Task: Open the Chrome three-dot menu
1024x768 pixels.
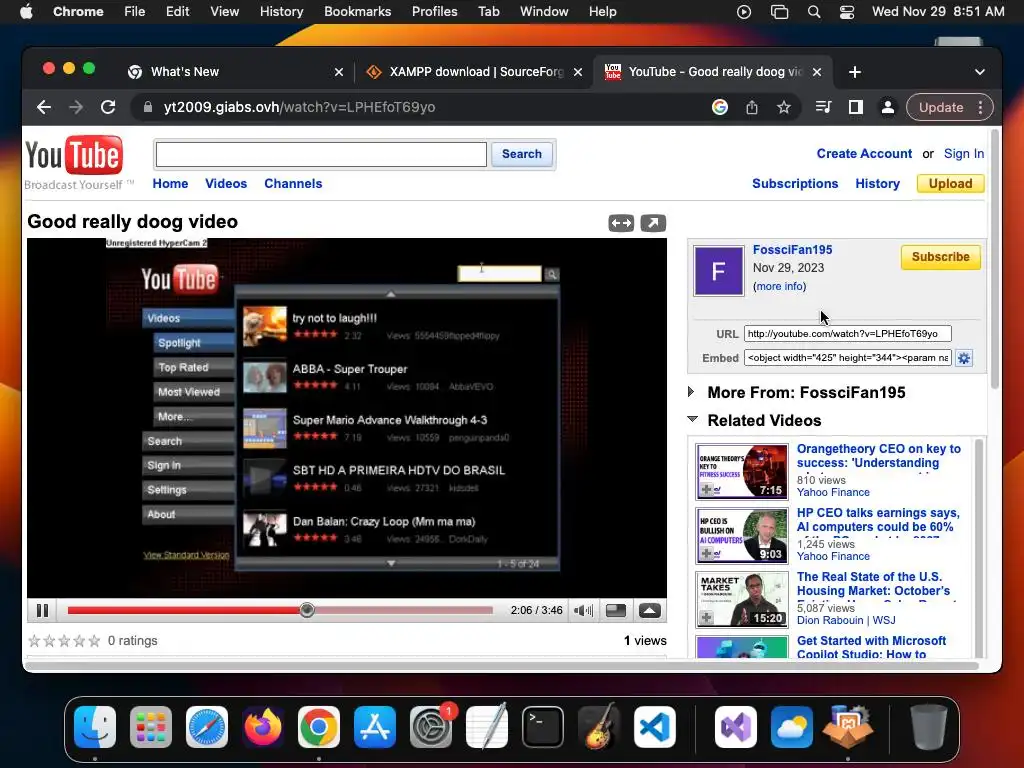Action: [x=980, y=107]
